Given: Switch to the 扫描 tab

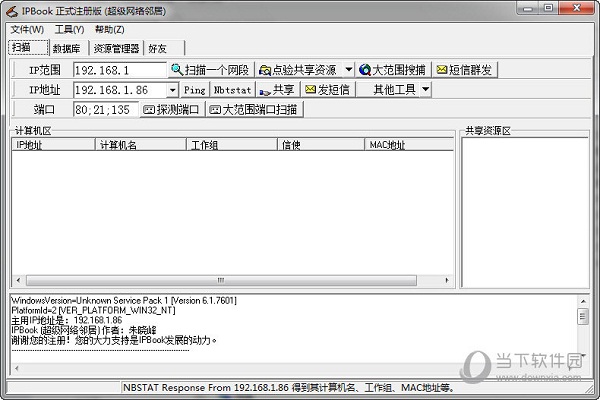Looking at the screenshot, I should (29, 47).
